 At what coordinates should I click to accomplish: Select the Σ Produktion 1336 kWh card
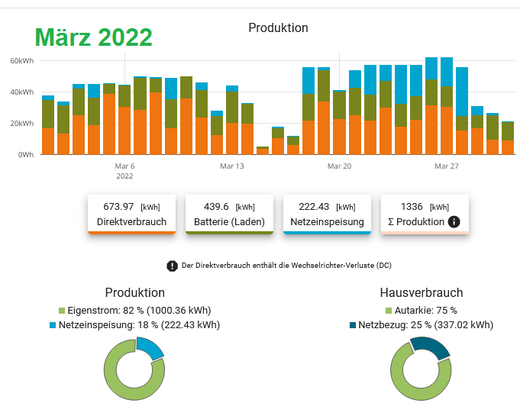pos(425,214)
